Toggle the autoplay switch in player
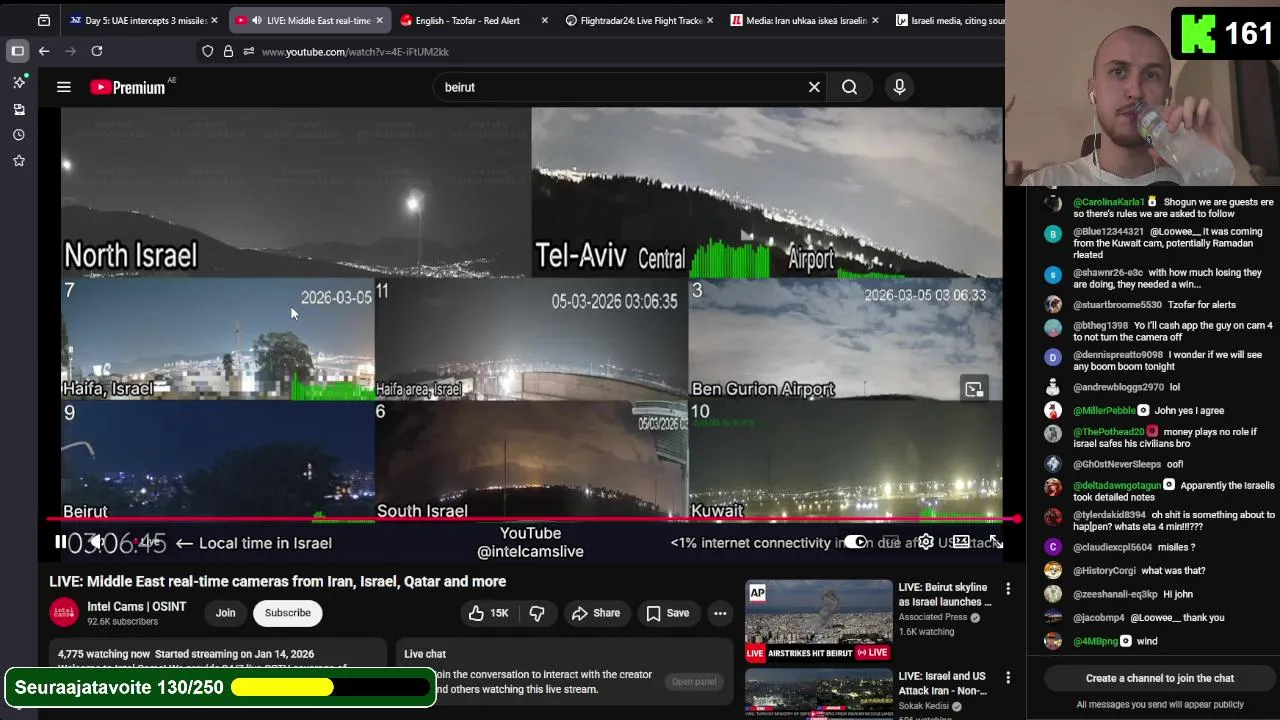1280x720 pixels. pyautogui.click(x=855, y=542)
